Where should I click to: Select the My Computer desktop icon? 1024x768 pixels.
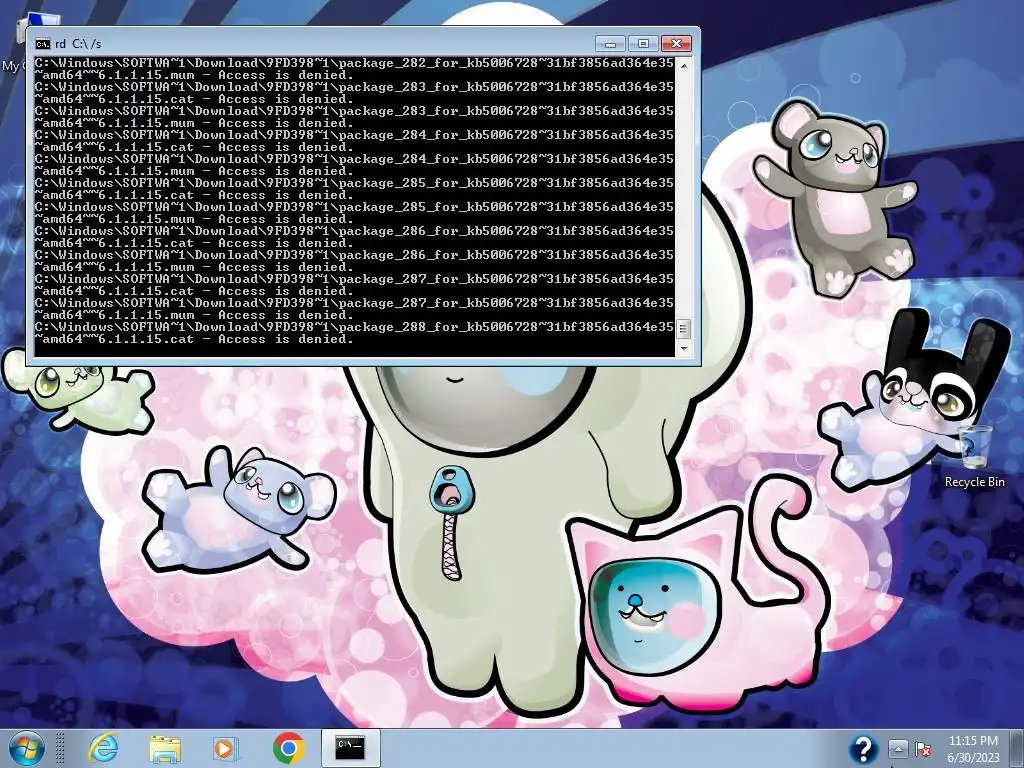[13, 46]
